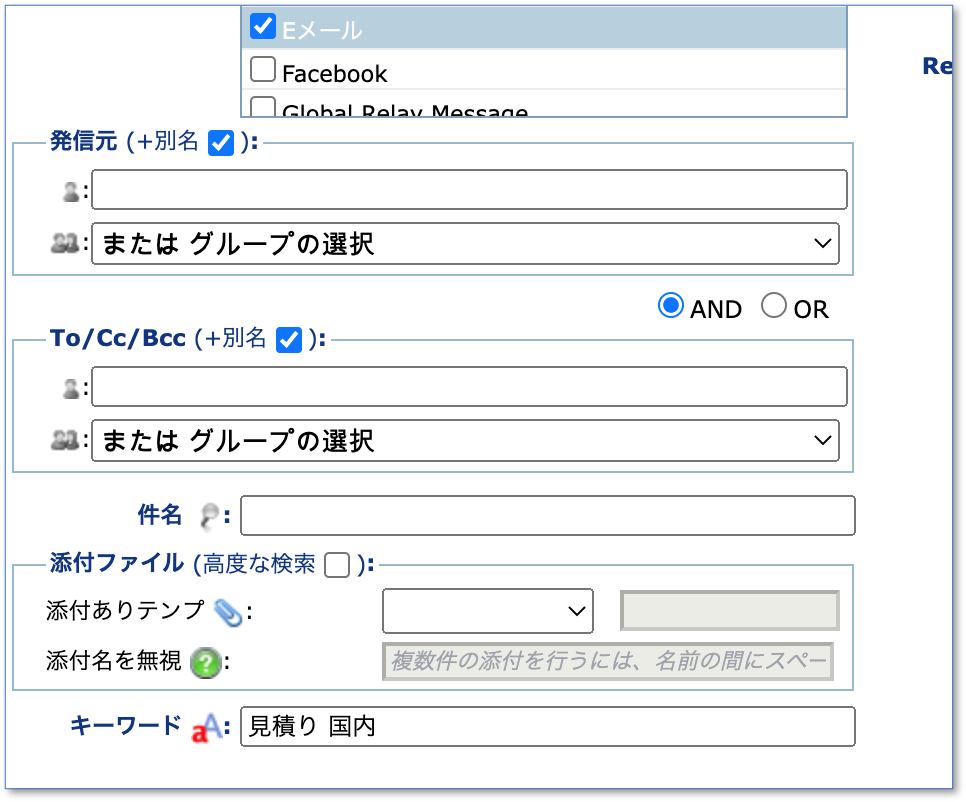Select the OR radio button
The image size is (966, 802).
(774, 306)
